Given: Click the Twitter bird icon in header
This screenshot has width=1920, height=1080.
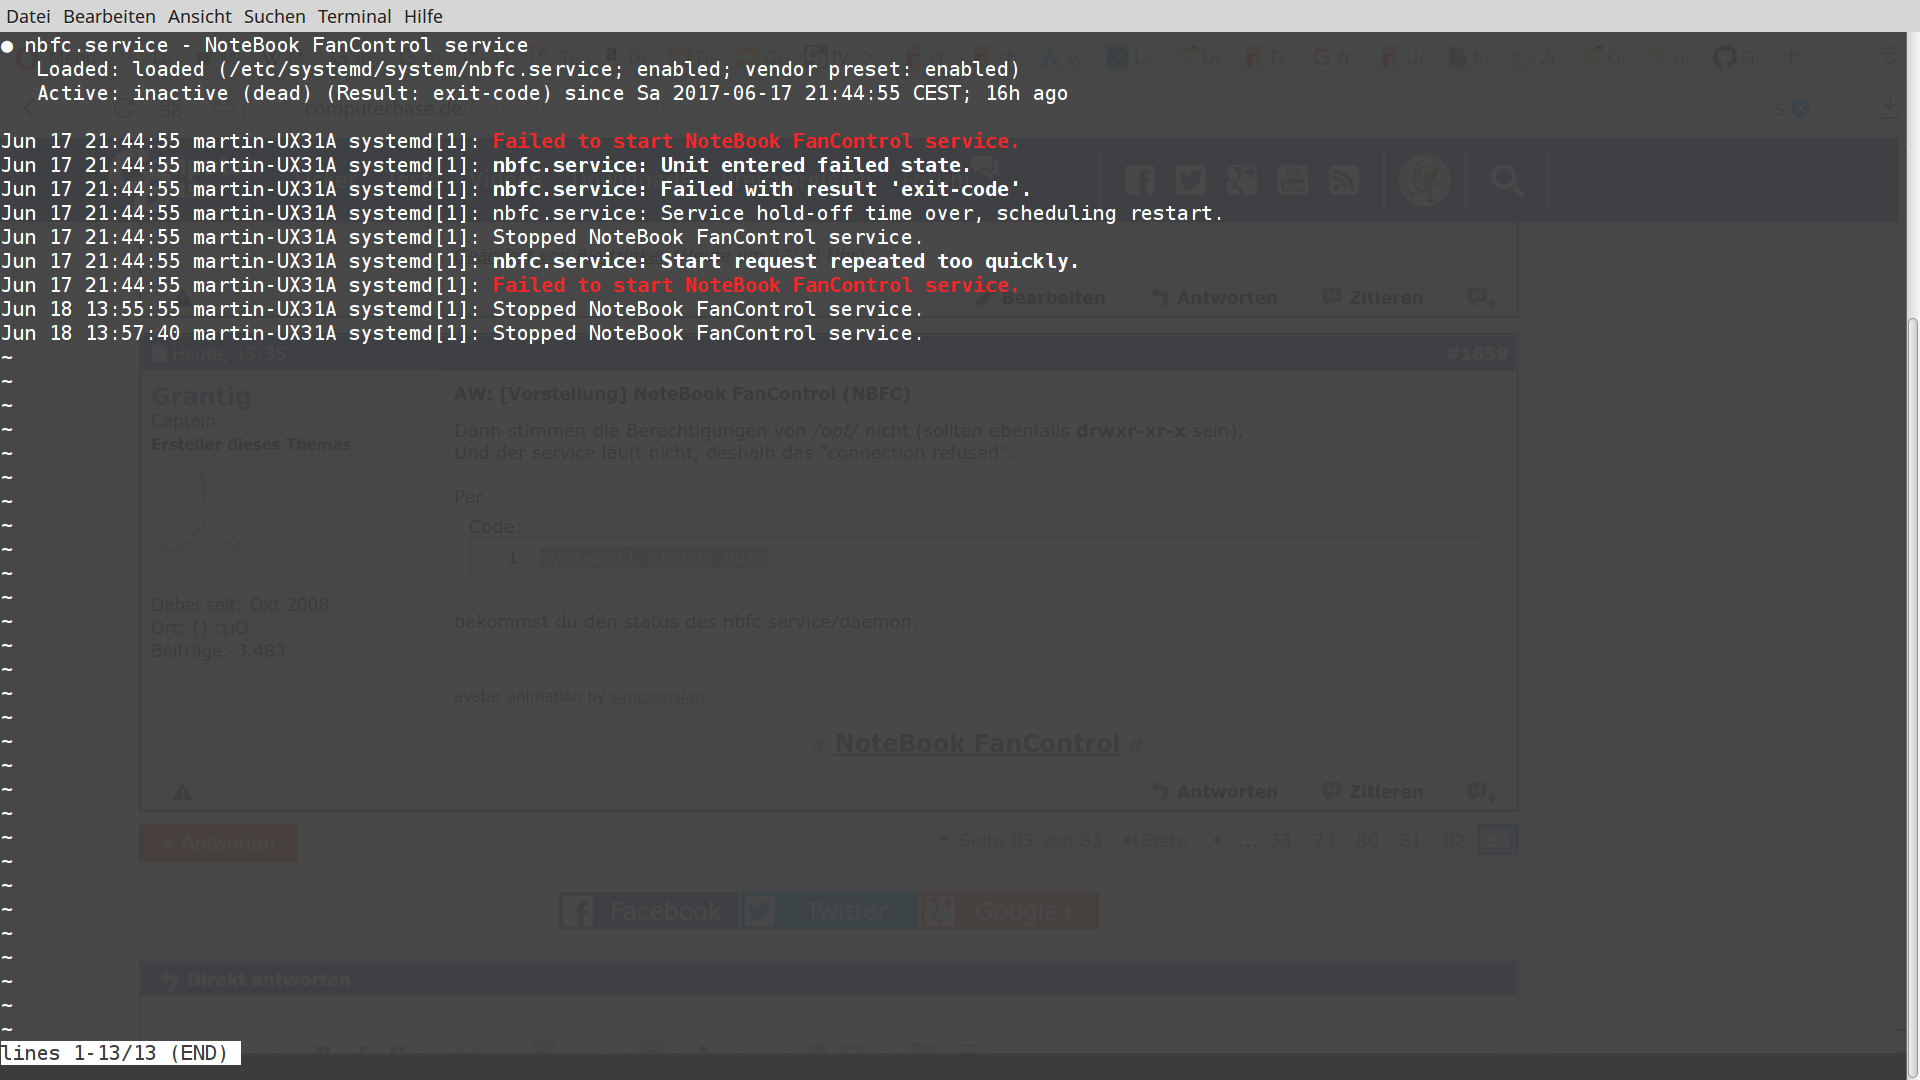Looking at the screenshot, I should pos(1190,181).
